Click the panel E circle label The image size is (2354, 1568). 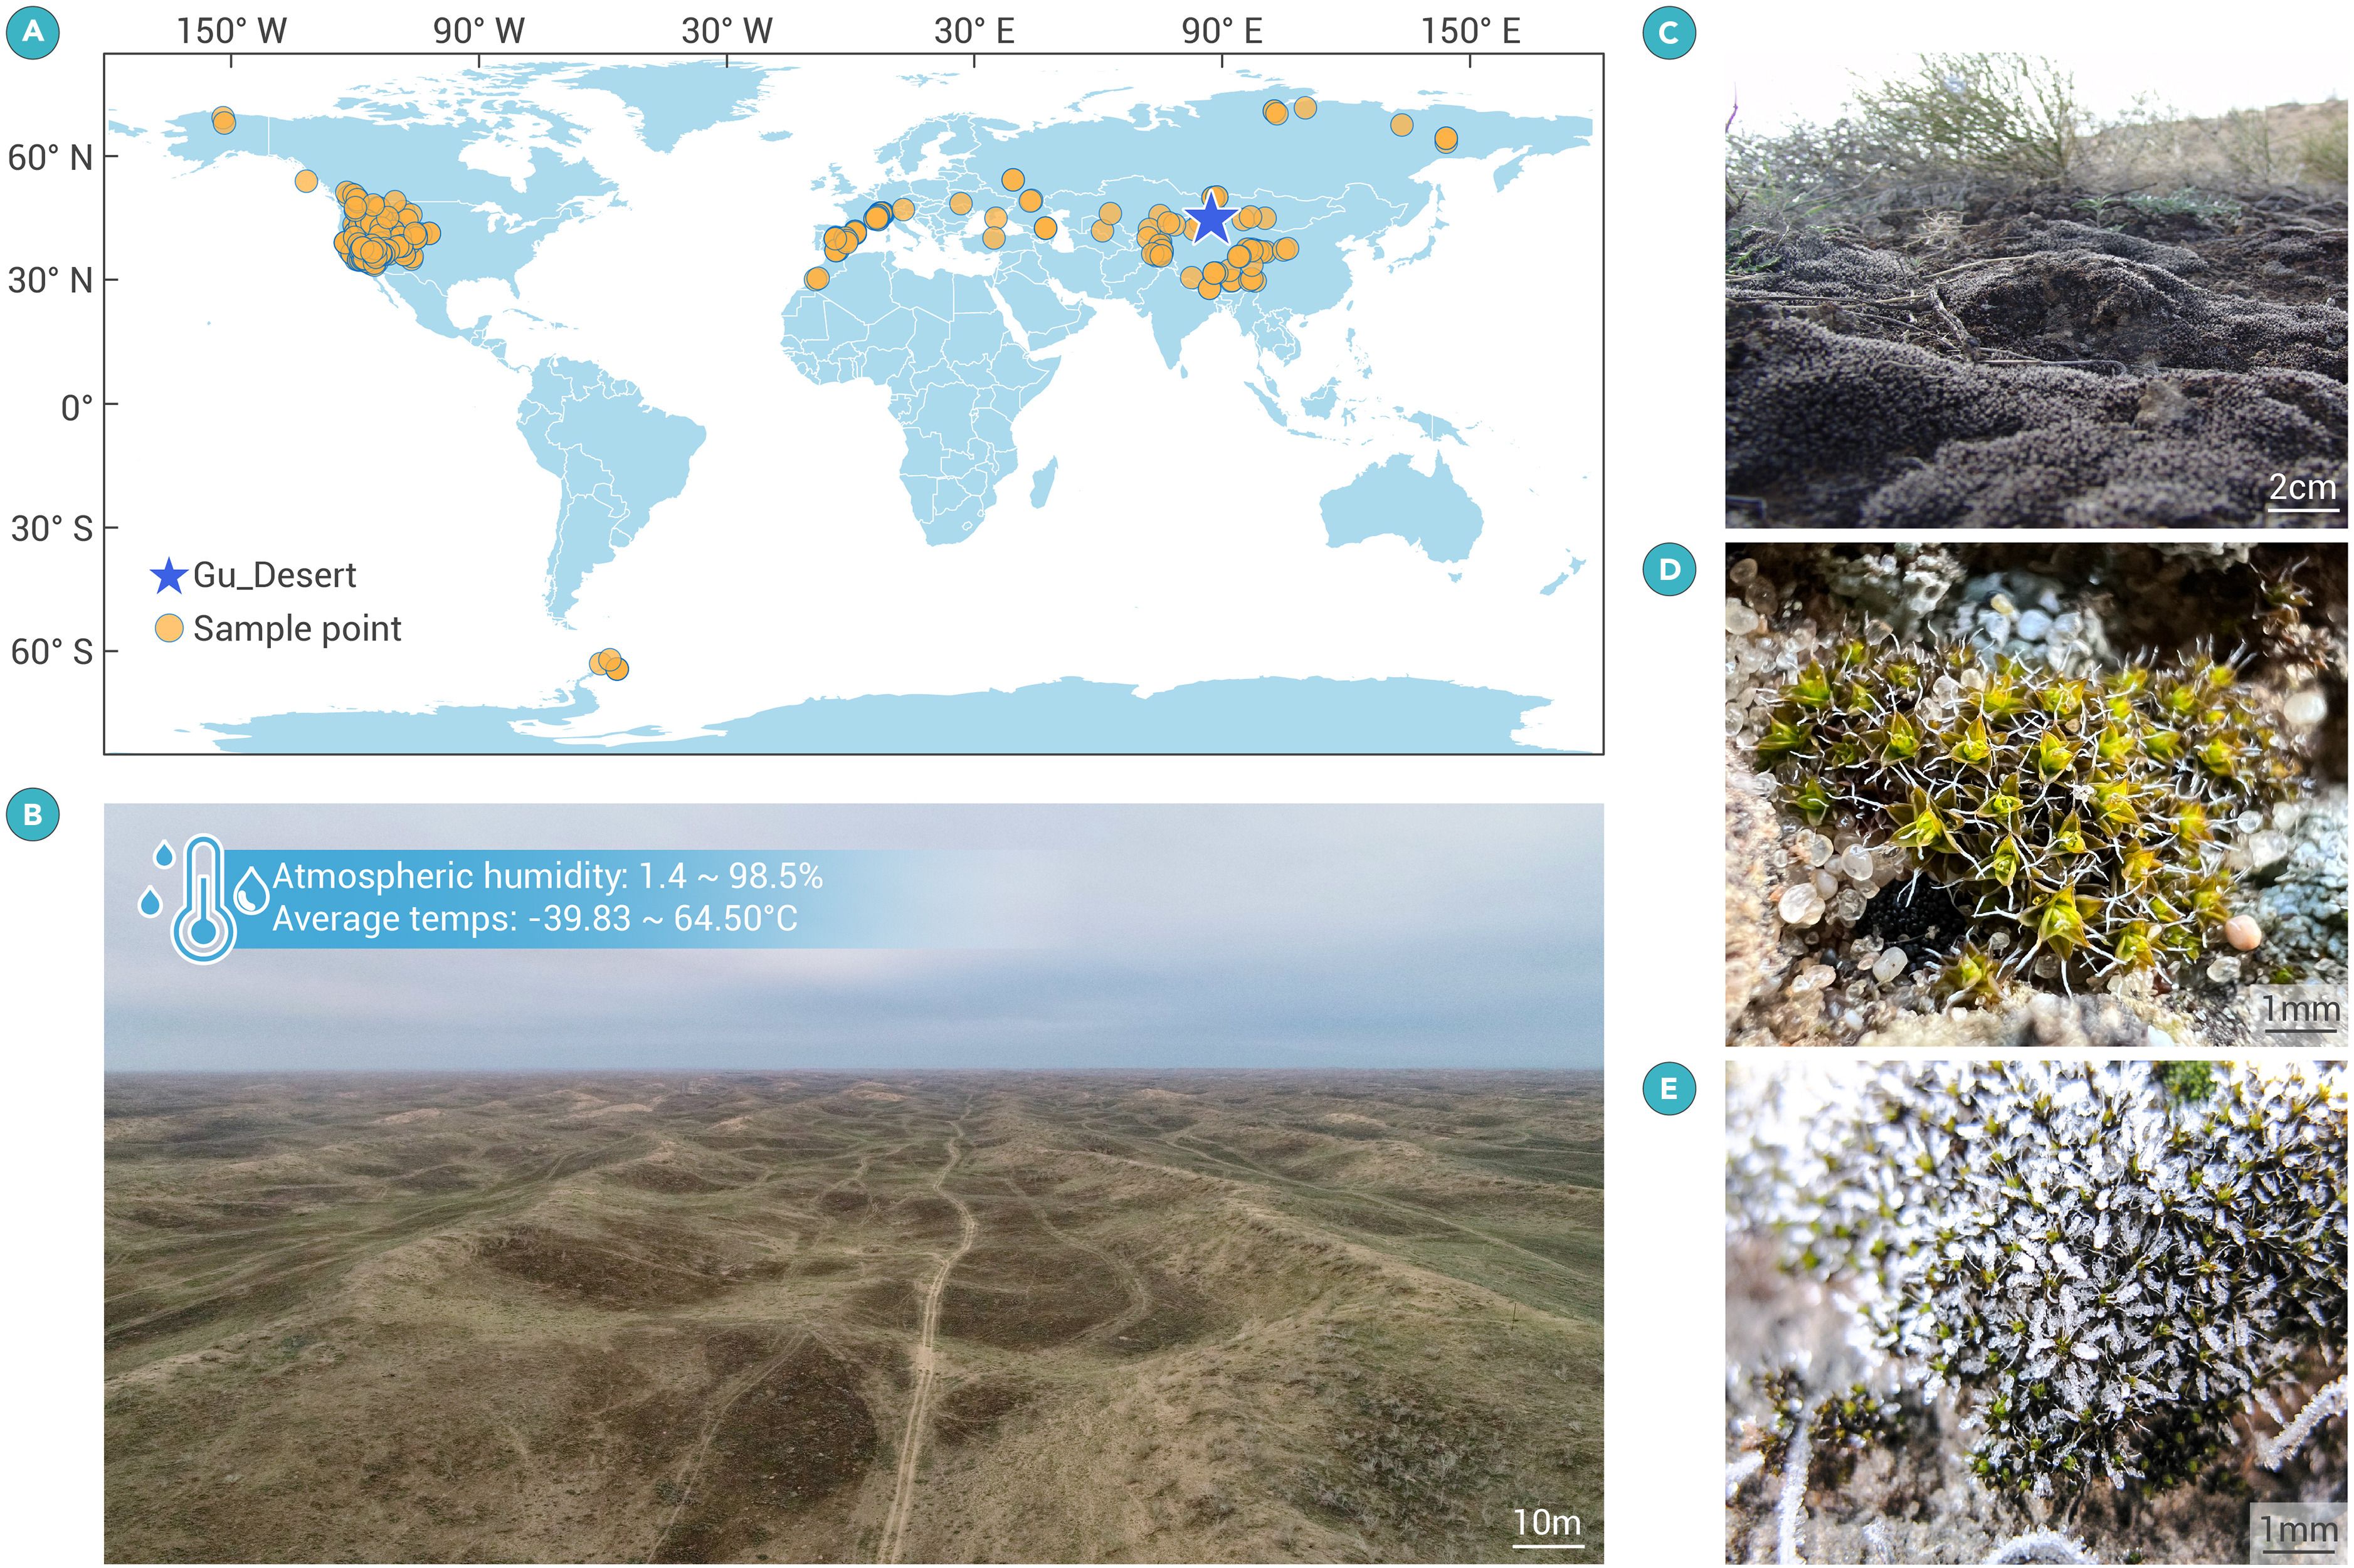[x=1669, y=1088]
